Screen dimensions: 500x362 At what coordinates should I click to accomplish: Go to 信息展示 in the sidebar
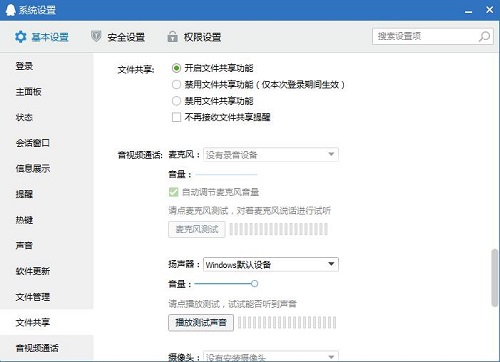(x=47, y=169)
